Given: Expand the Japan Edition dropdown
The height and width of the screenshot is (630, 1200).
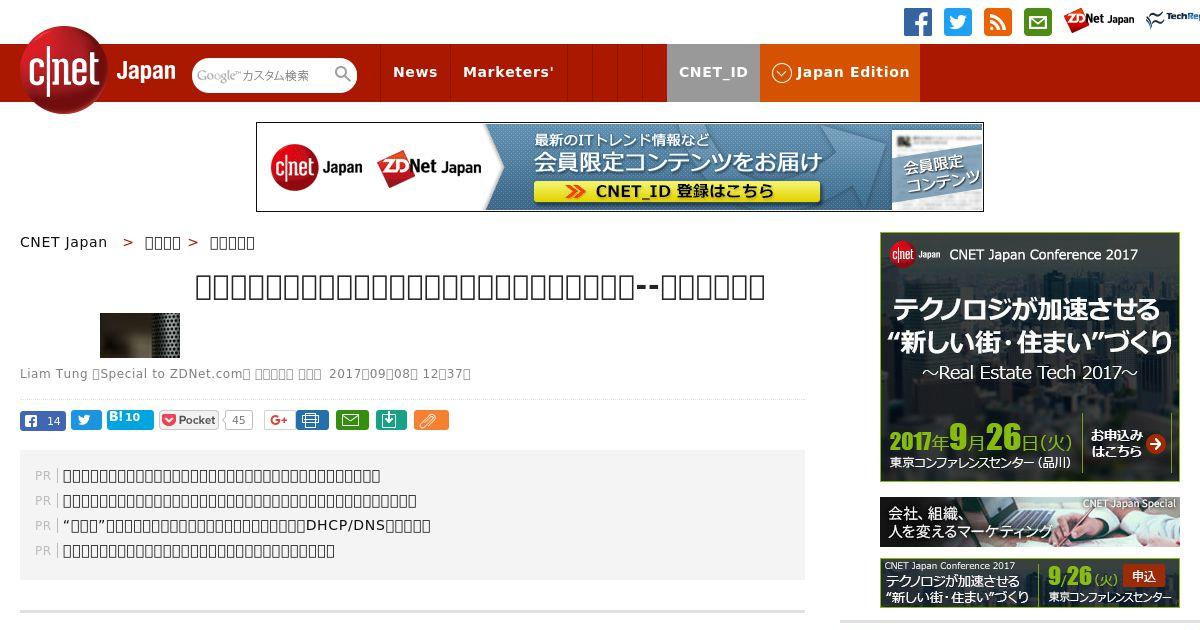Looking at the screenshot, I should click(x=840, y=72).
